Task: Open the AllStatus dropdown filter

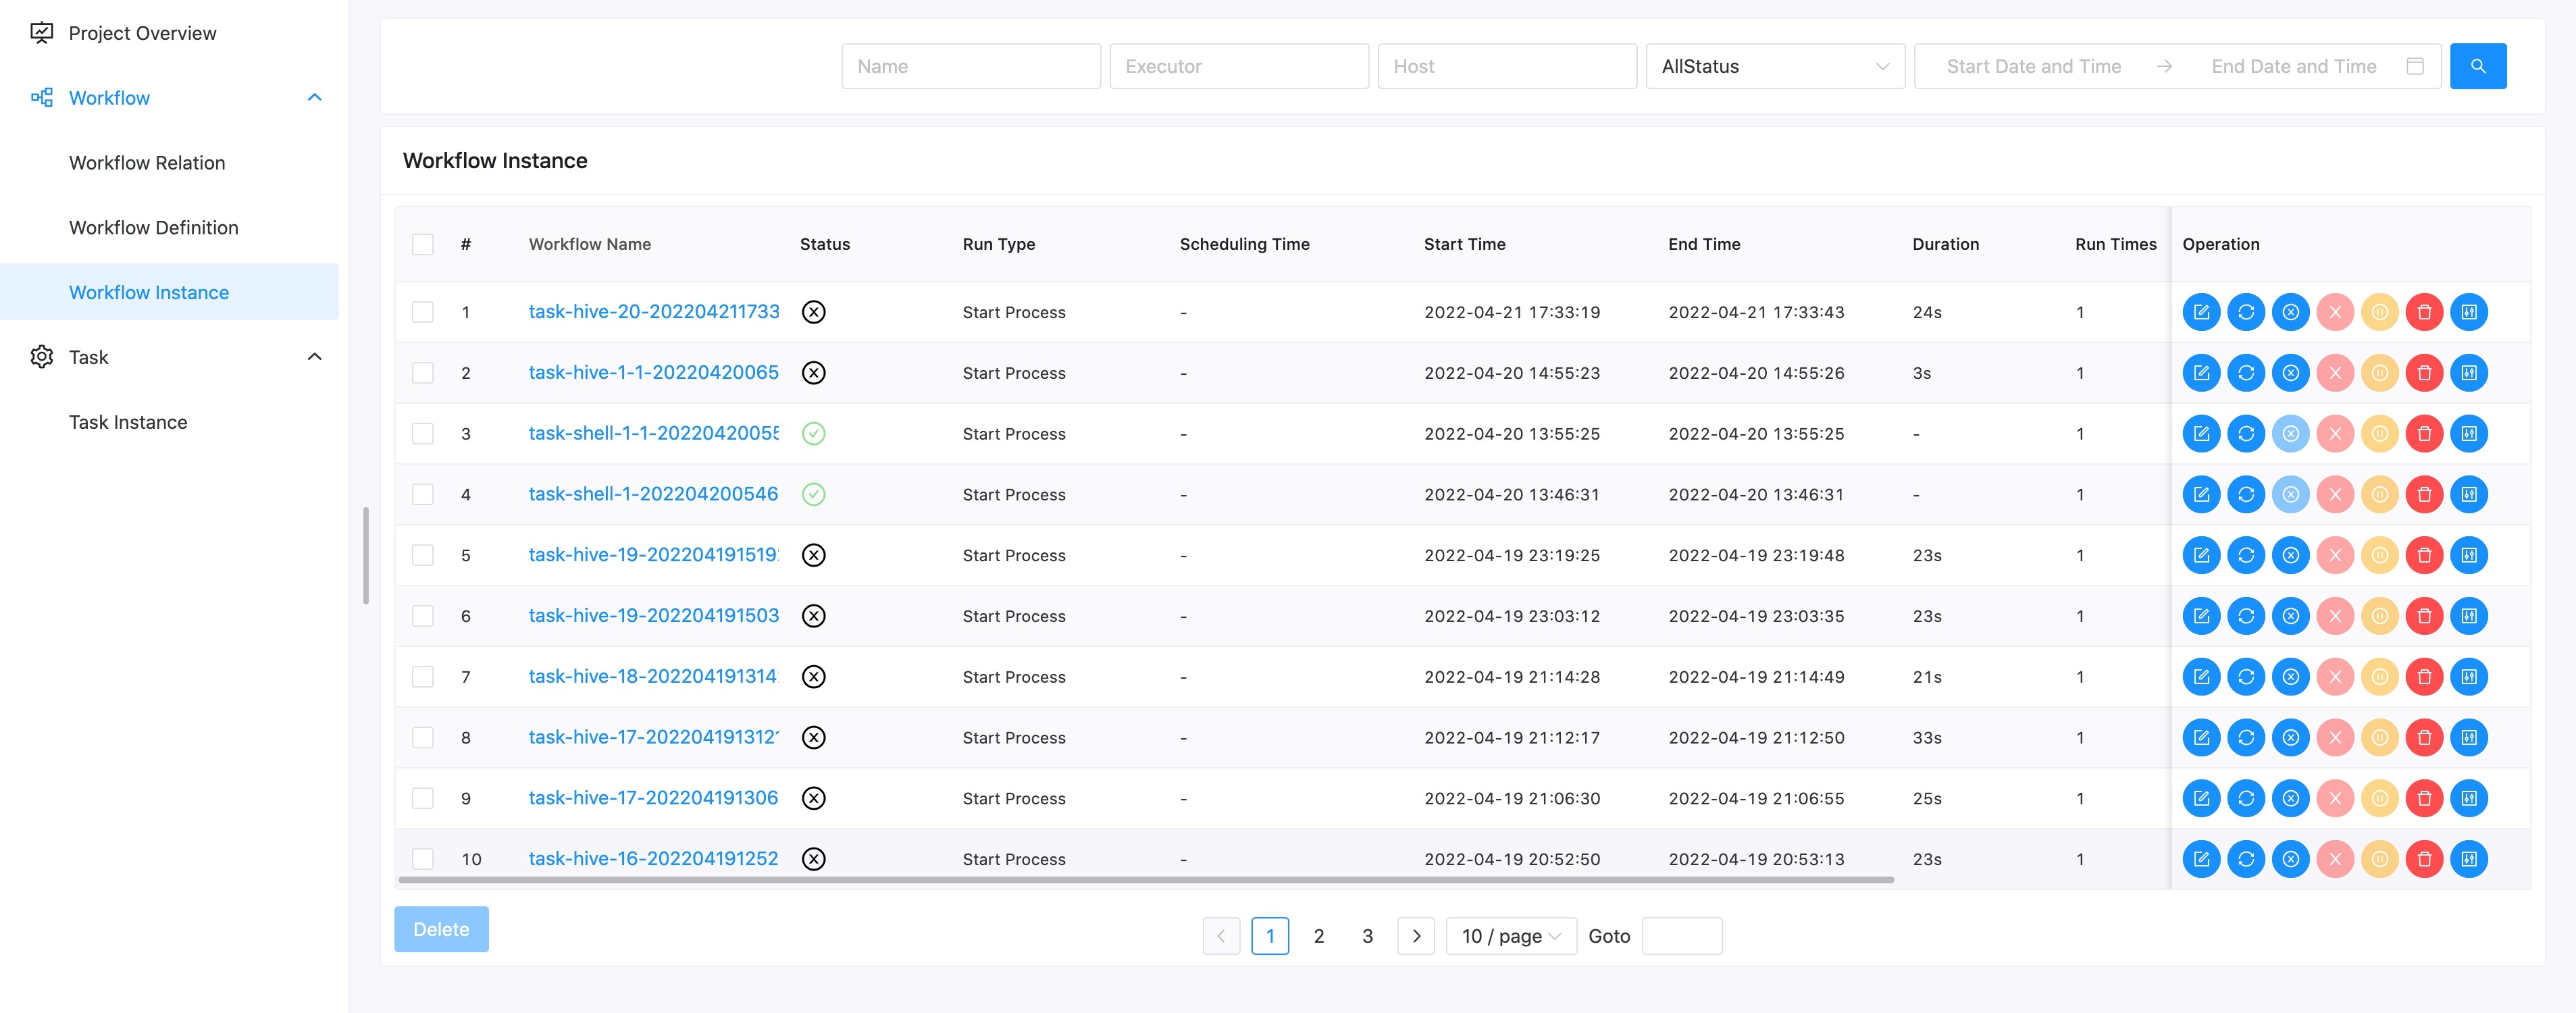Action: click(1774, 66)
